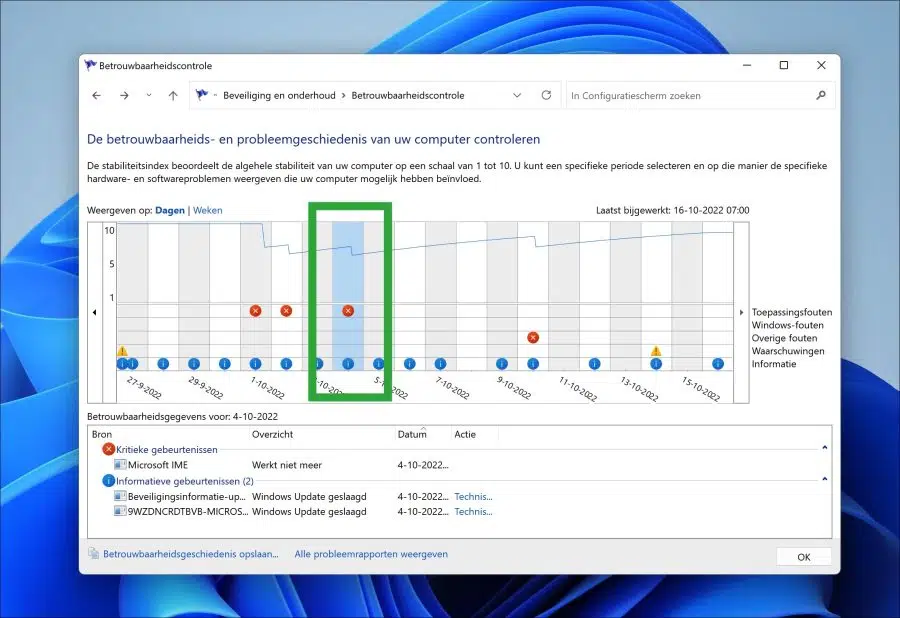Open Alle probleemrapporten weergeven link

pos(371,554)
